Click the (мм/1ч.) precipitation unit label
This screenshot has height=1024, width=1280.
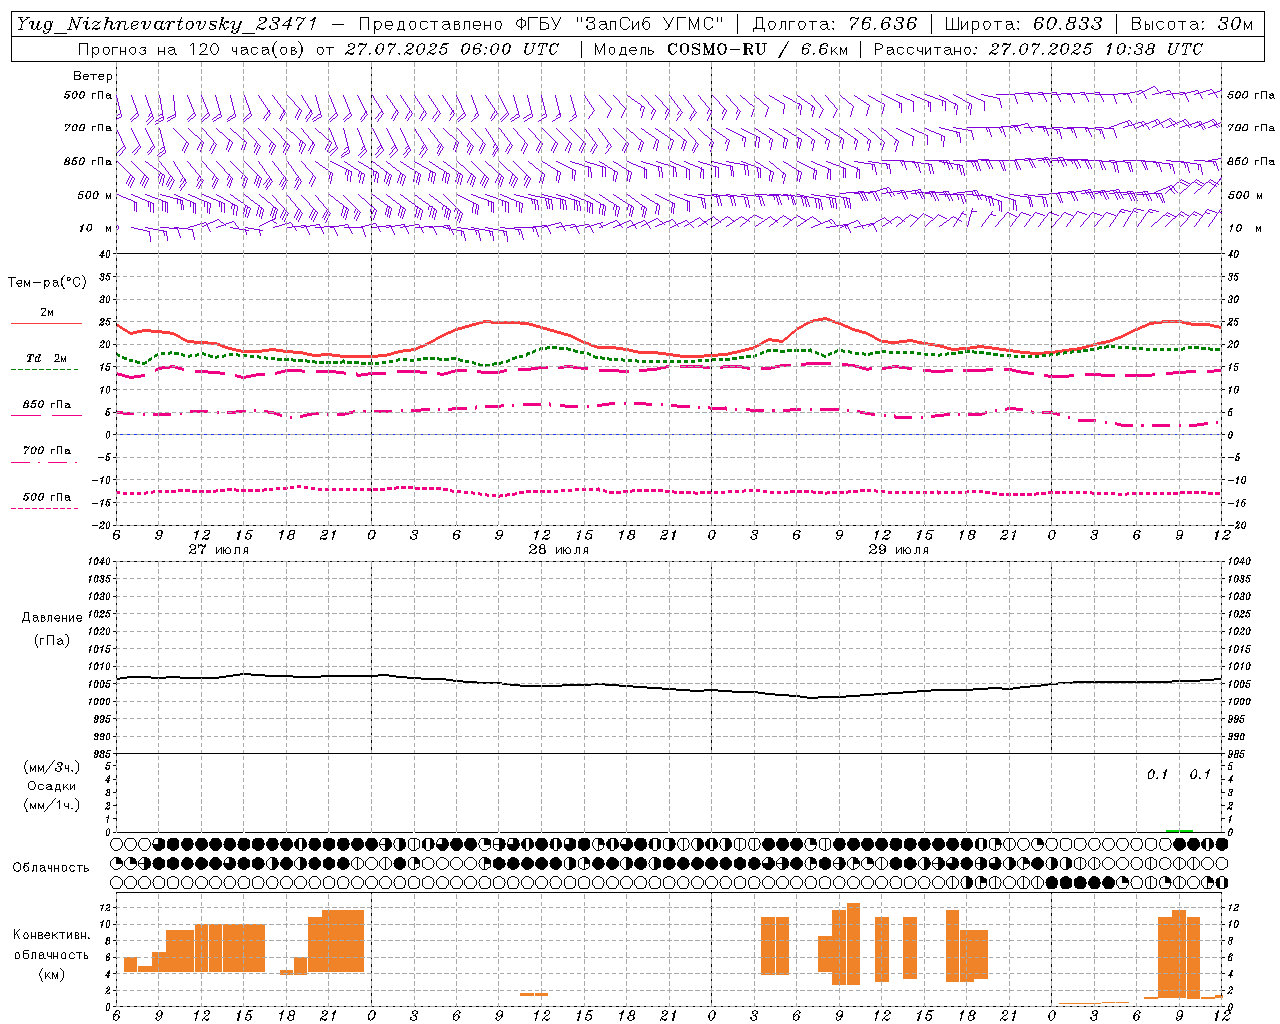pos(52,805)
